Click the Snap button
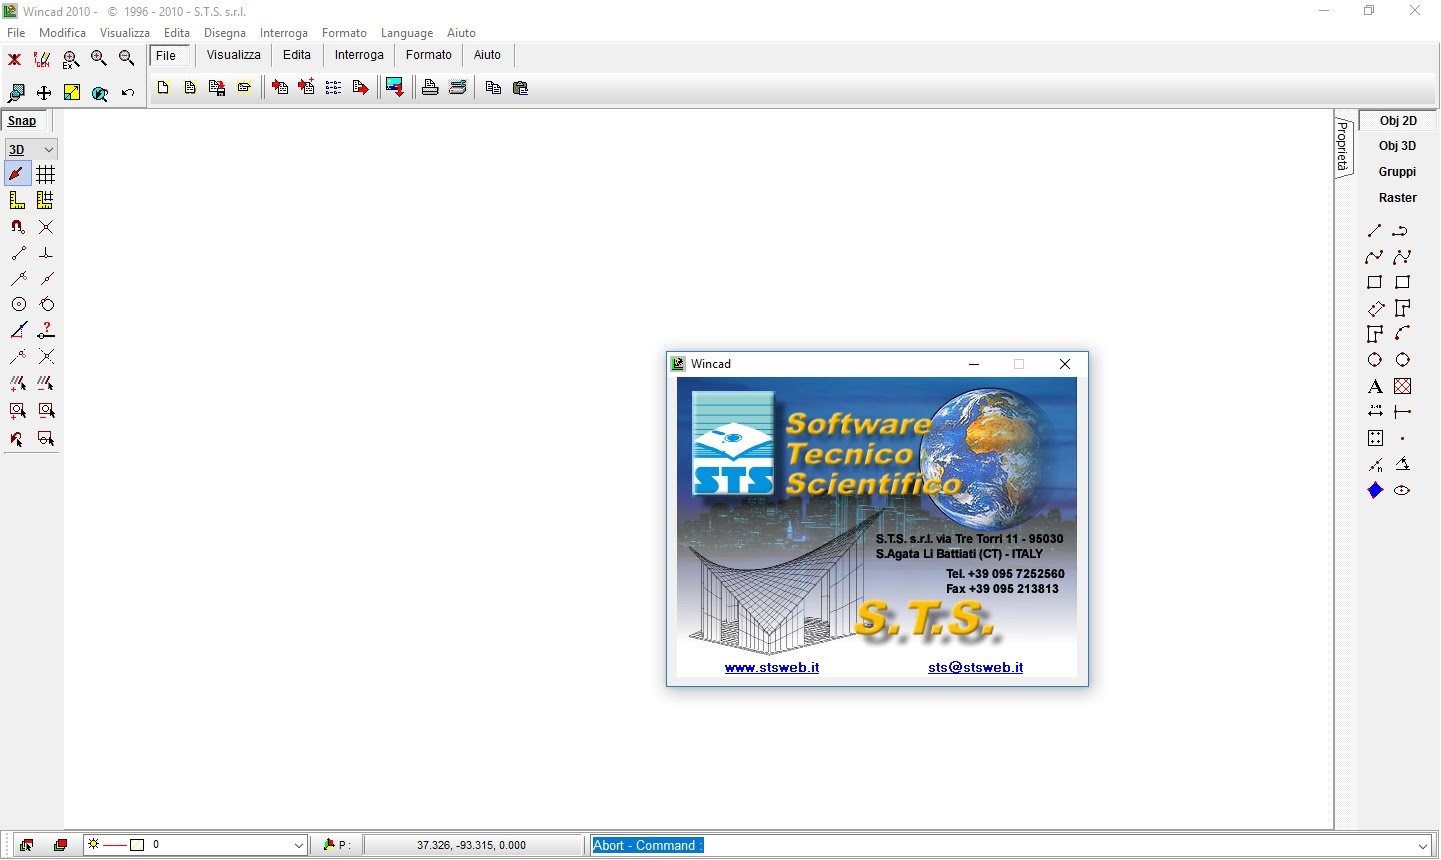This screenshot has width=1441, height=860. 22,121
